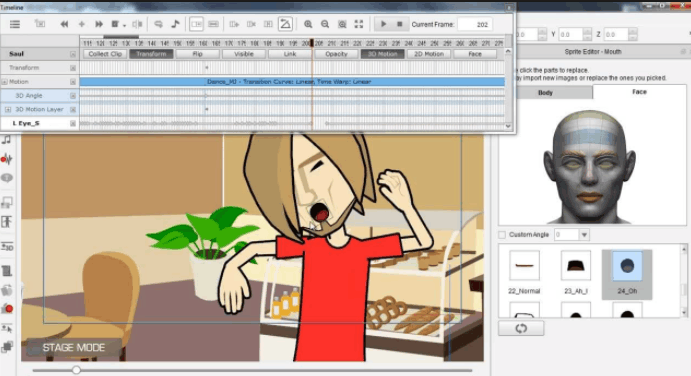Screen dimensions: 691x376
Task: Play the timeline animation
Action: [383, 24]
